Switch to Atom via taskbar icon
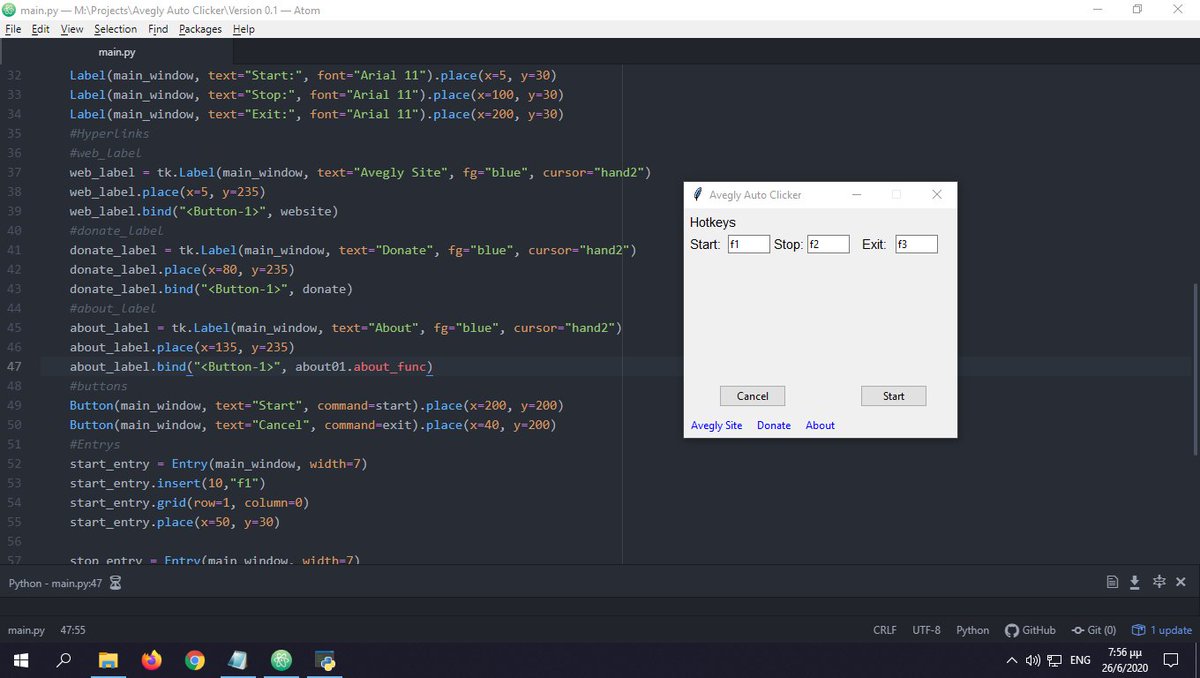 pyautogui.click(x=281, y=660)
